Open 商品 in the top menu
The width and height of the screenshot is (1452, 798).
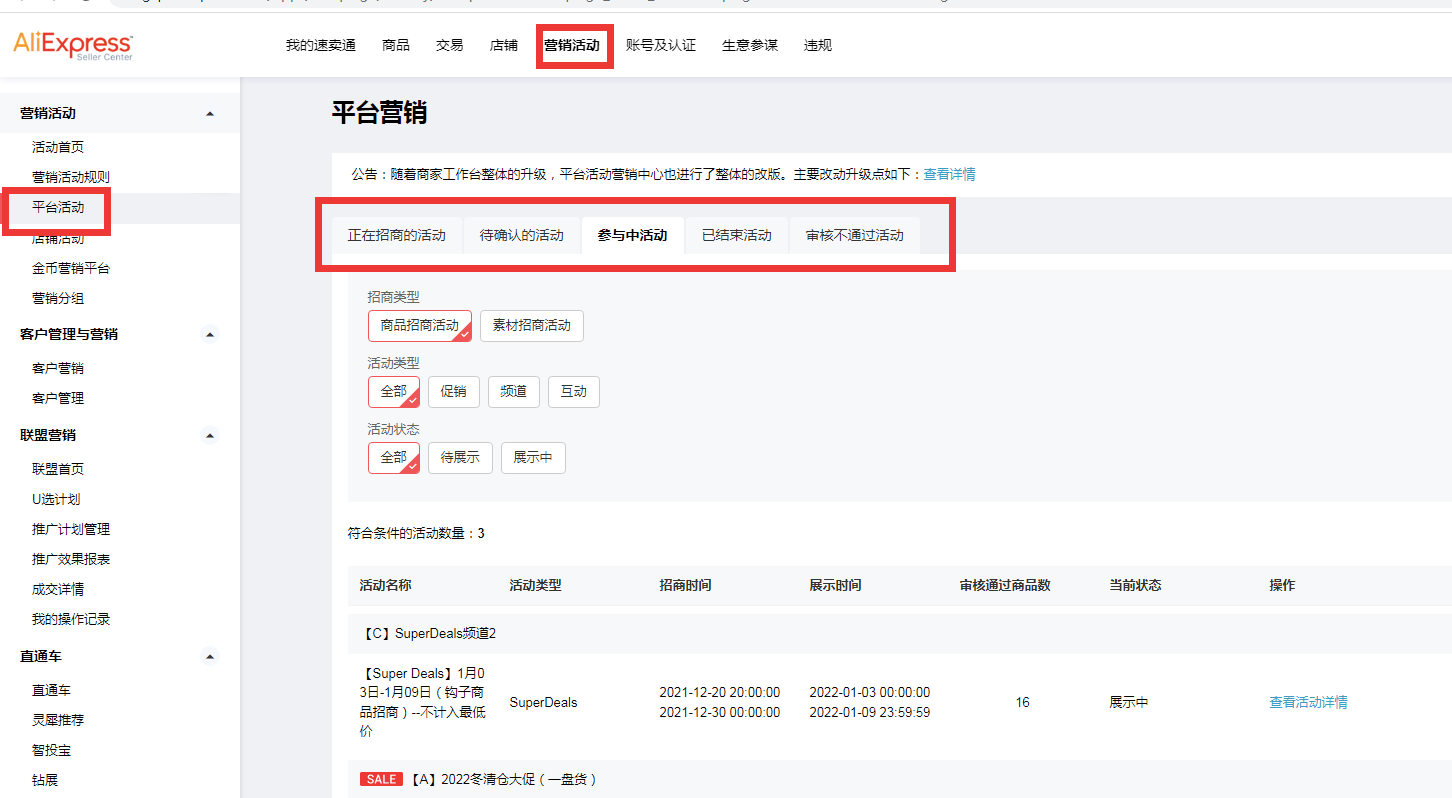396,45
